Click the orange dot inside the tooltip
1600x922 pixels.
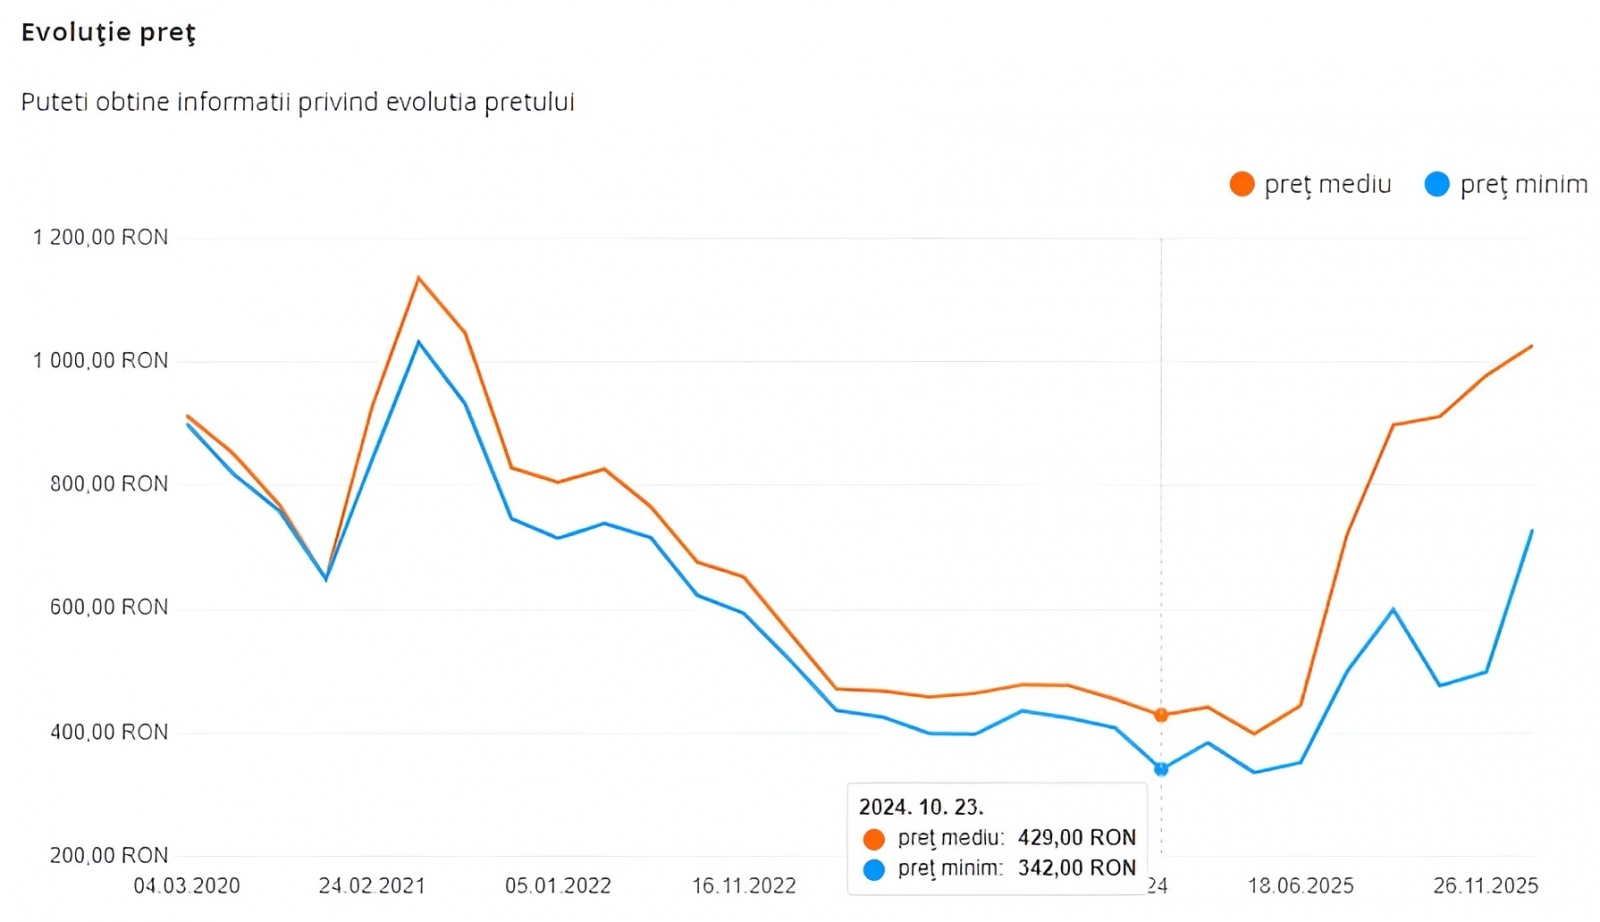[x=874, y=839]
